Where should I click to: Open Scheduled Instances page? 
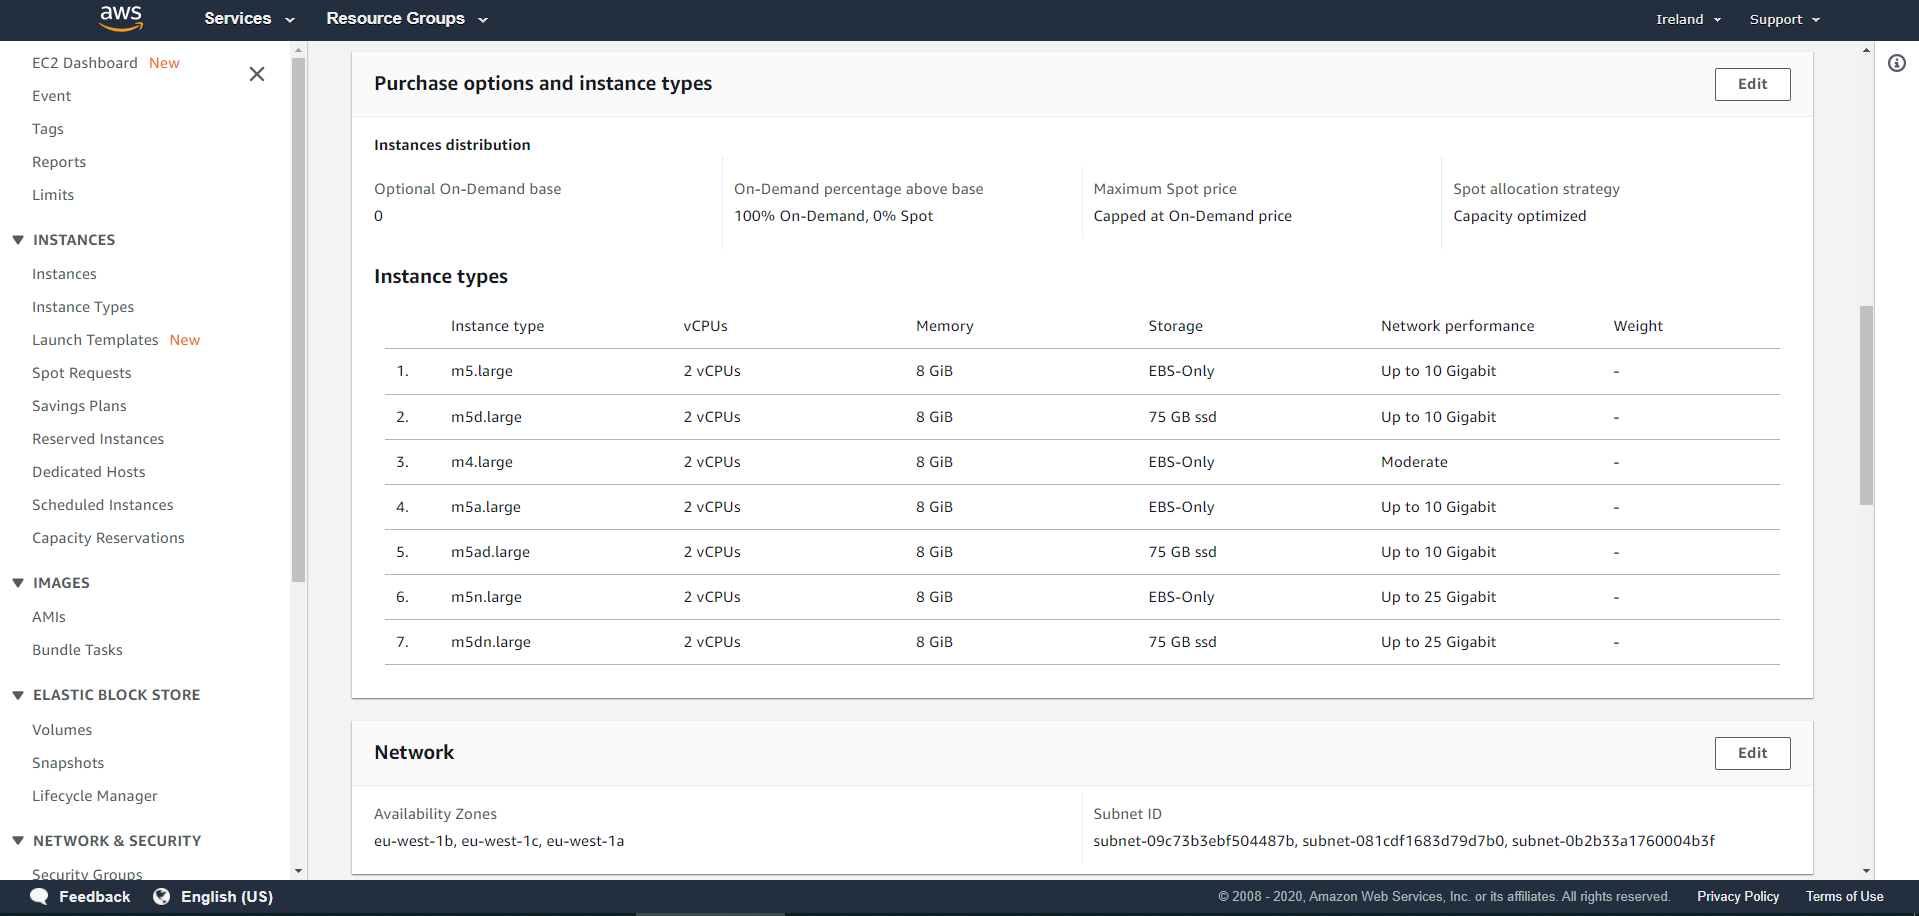coord(103,505)
